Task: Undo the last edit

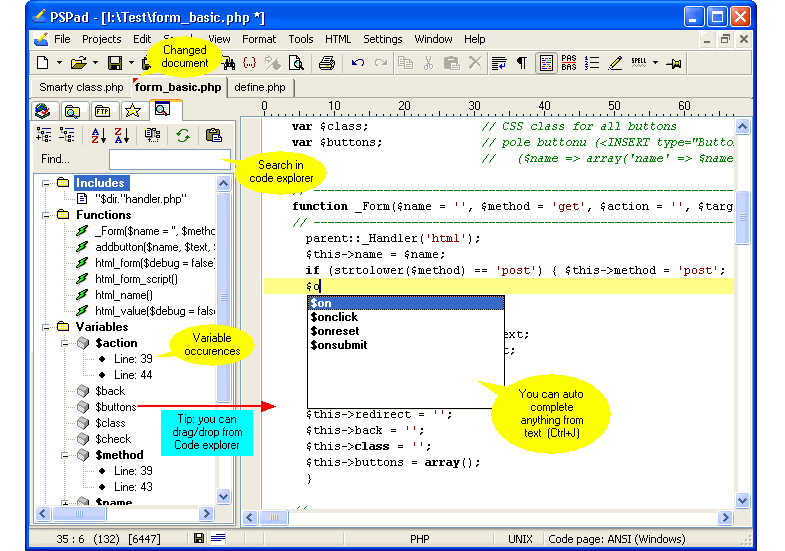Action: tap(357, 63)
